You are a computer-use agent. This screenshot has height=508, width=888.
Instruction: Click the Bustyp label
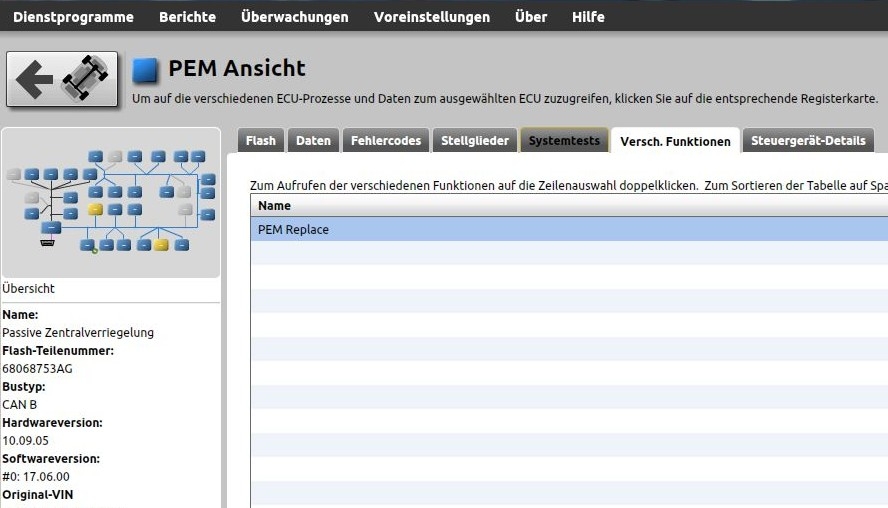[x=24, y=387]
